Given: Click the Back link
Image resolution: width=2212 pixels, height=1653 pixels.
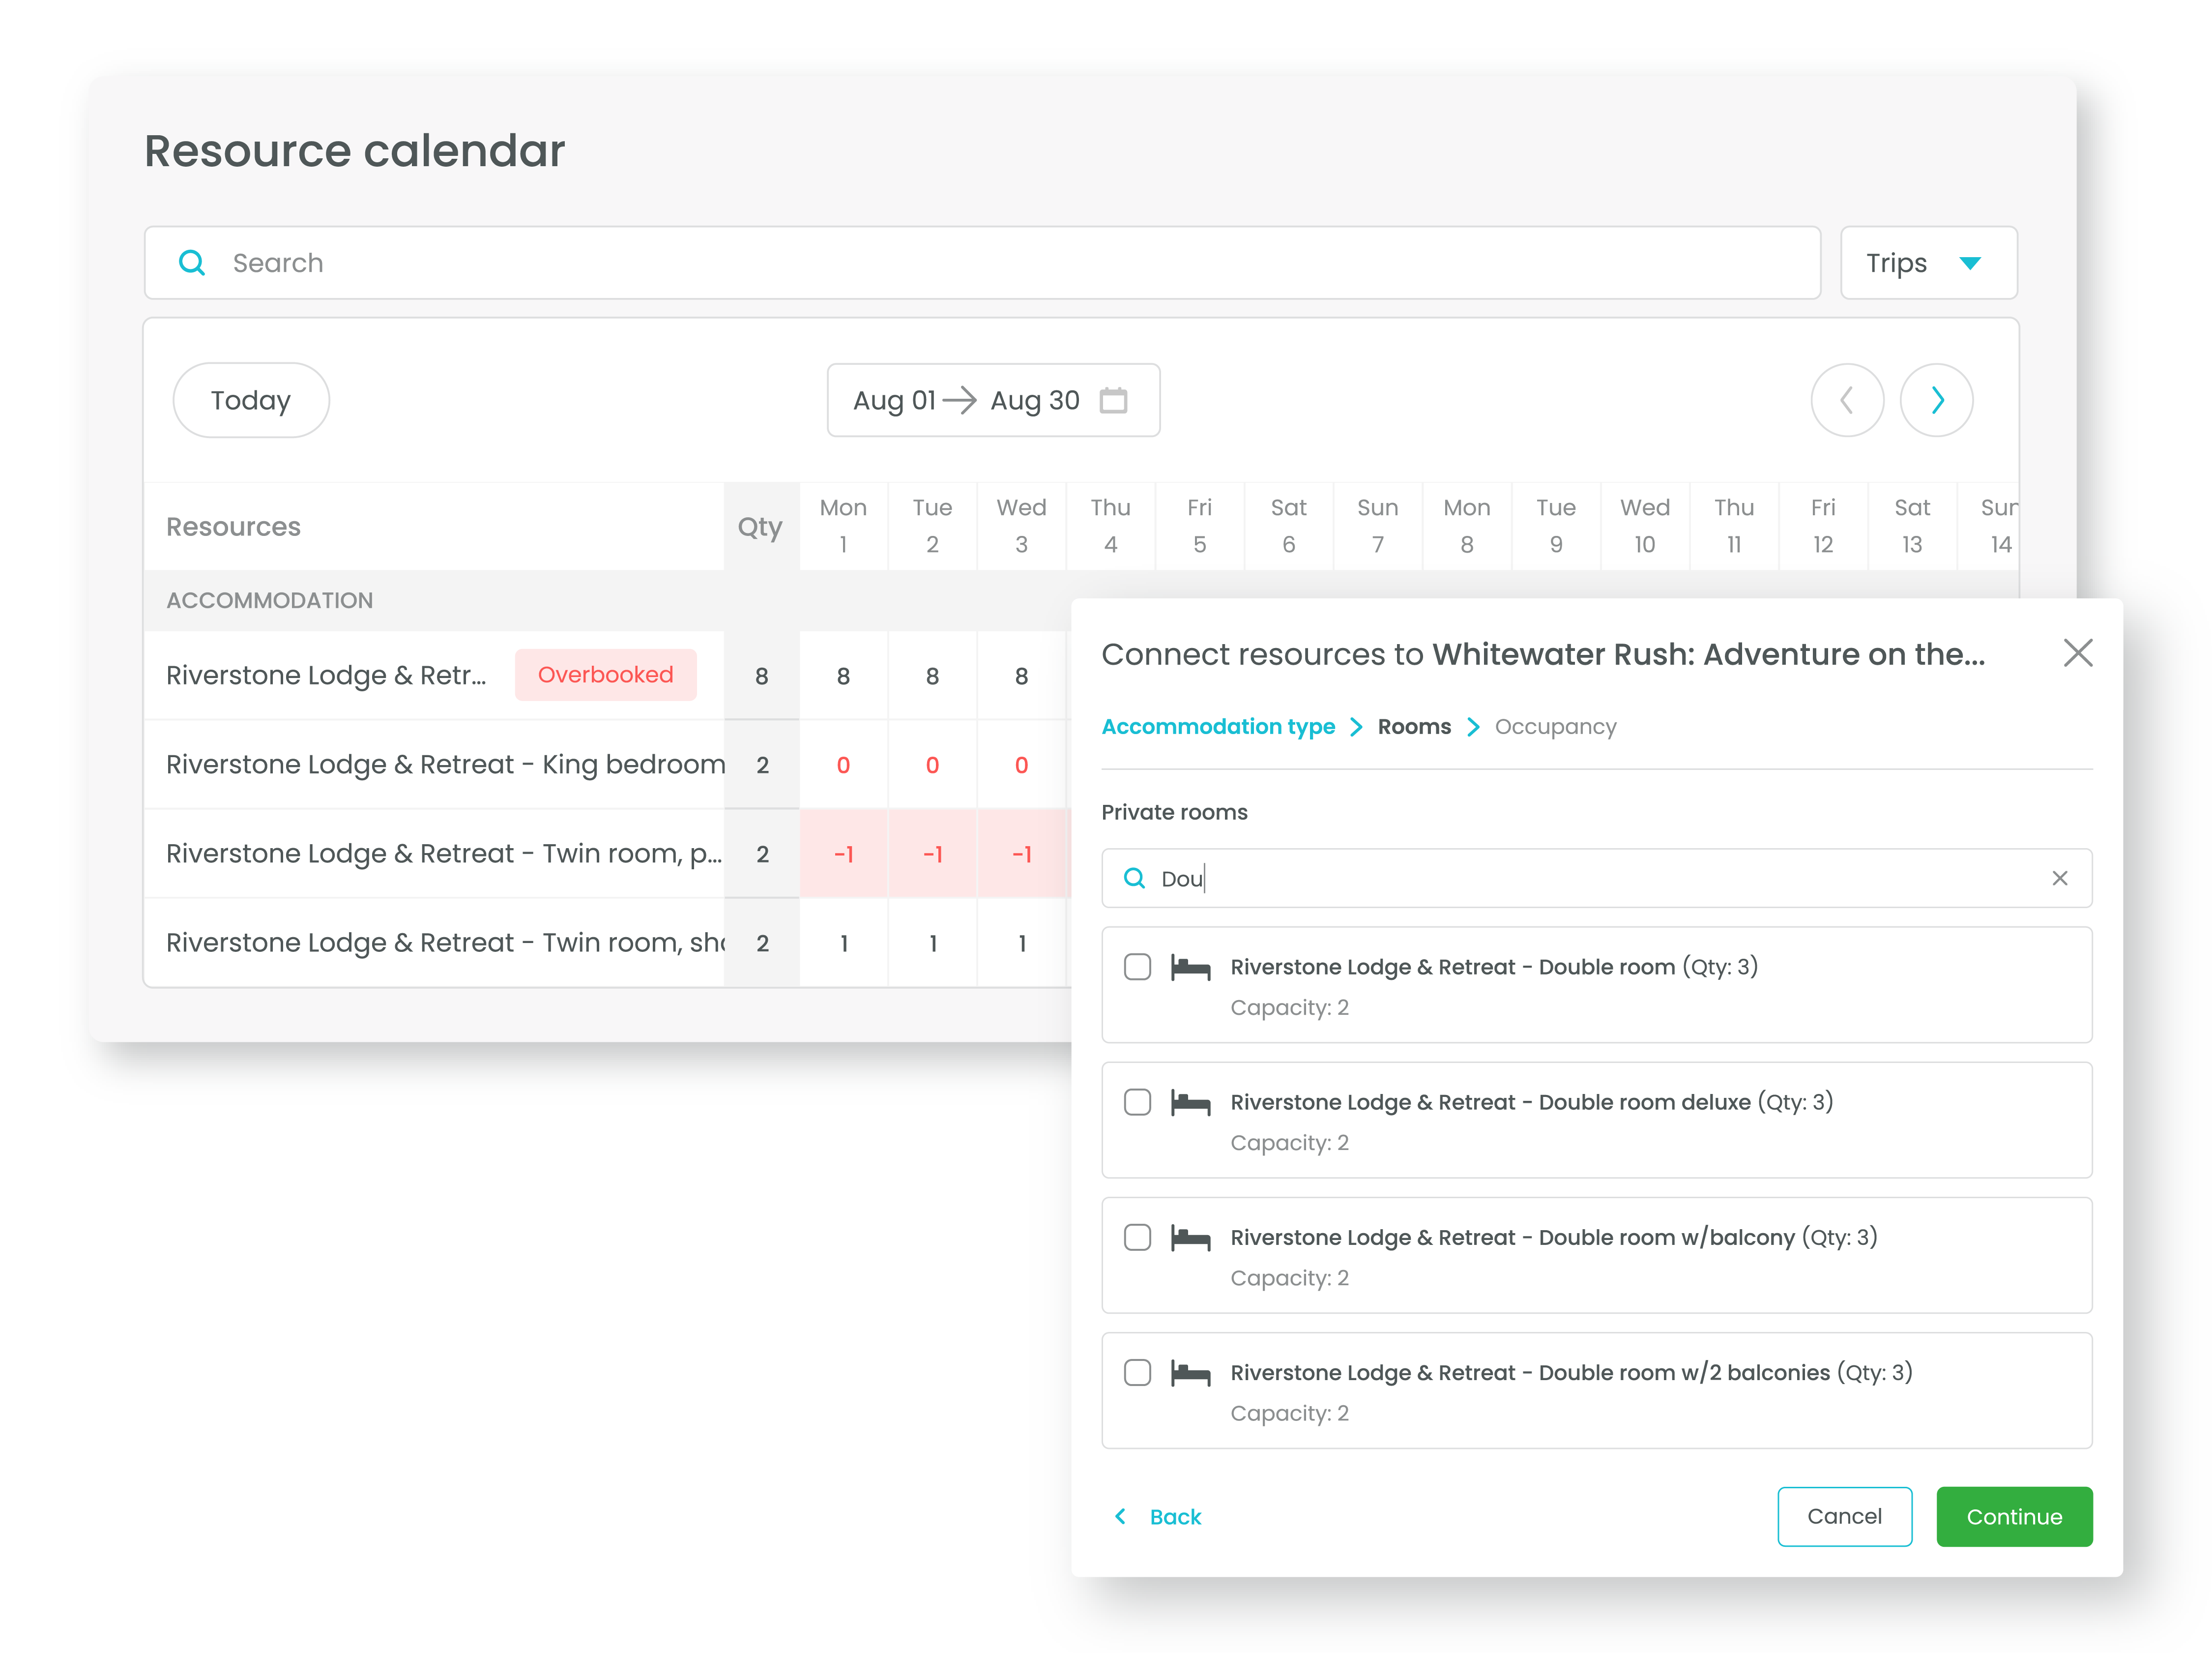Looking at the screenshot, I should [x=1175, y=1517].
